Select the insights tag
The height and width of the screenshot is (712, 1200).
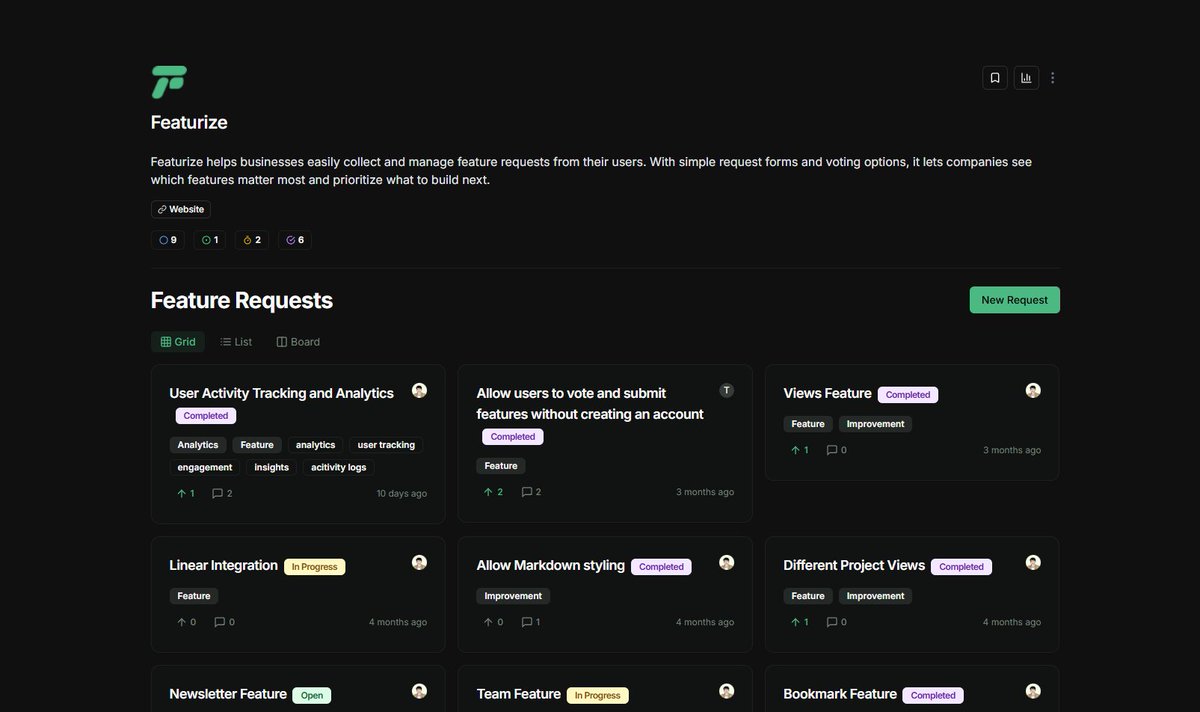pyautogui.click(x=271, y=467)
